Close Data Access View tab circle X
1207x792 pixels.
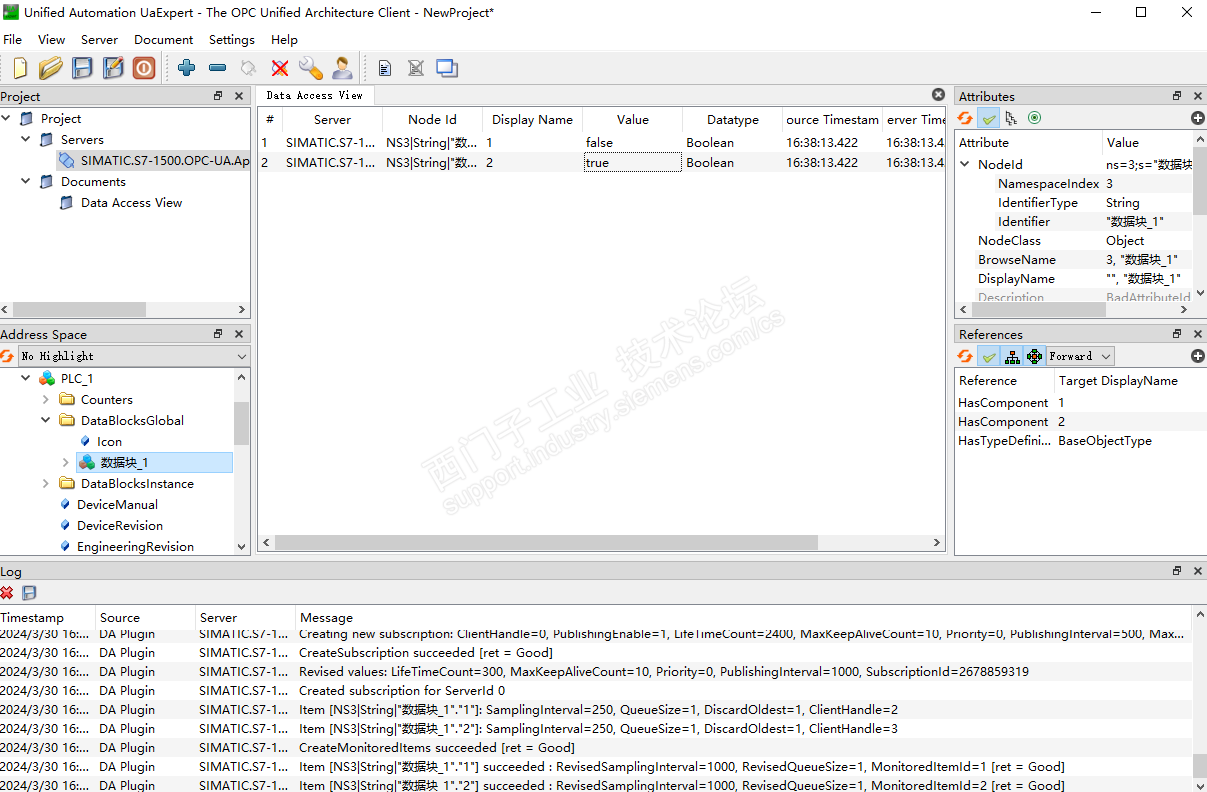tap(938, 95)
